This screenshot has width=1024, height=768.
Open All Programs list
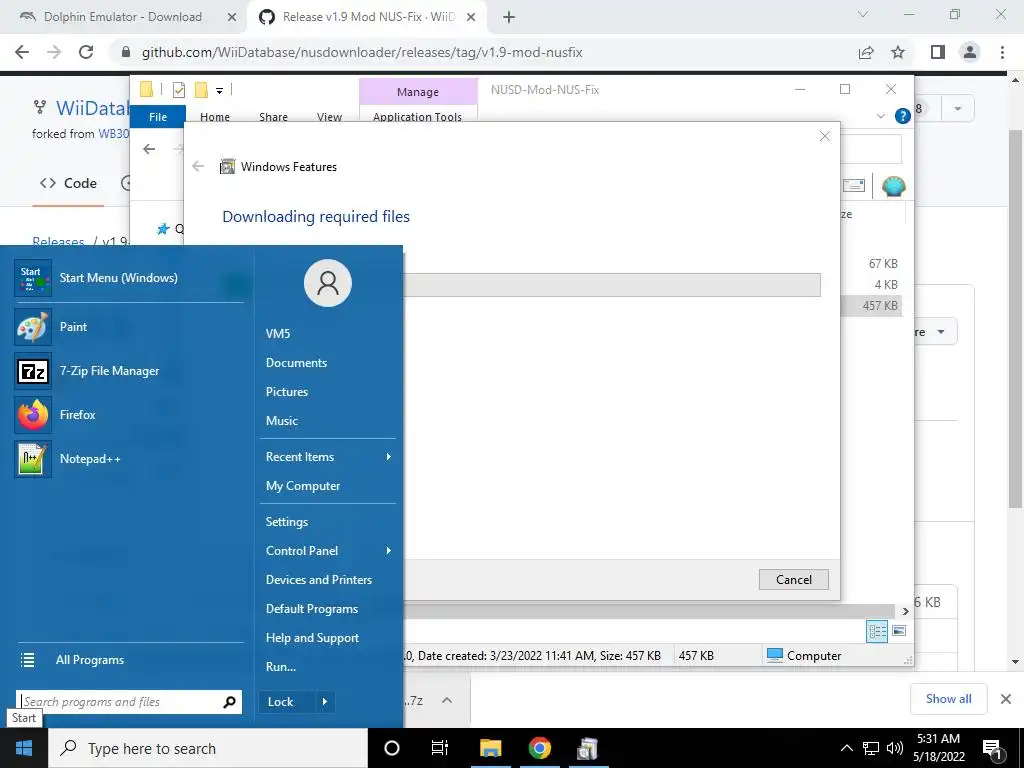click(89, 660)
